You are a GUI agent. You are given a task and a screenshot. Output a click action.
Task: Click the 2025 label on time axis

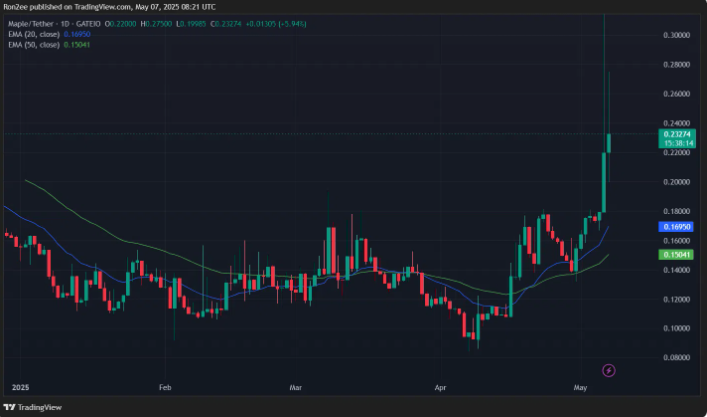pos(20,387)
